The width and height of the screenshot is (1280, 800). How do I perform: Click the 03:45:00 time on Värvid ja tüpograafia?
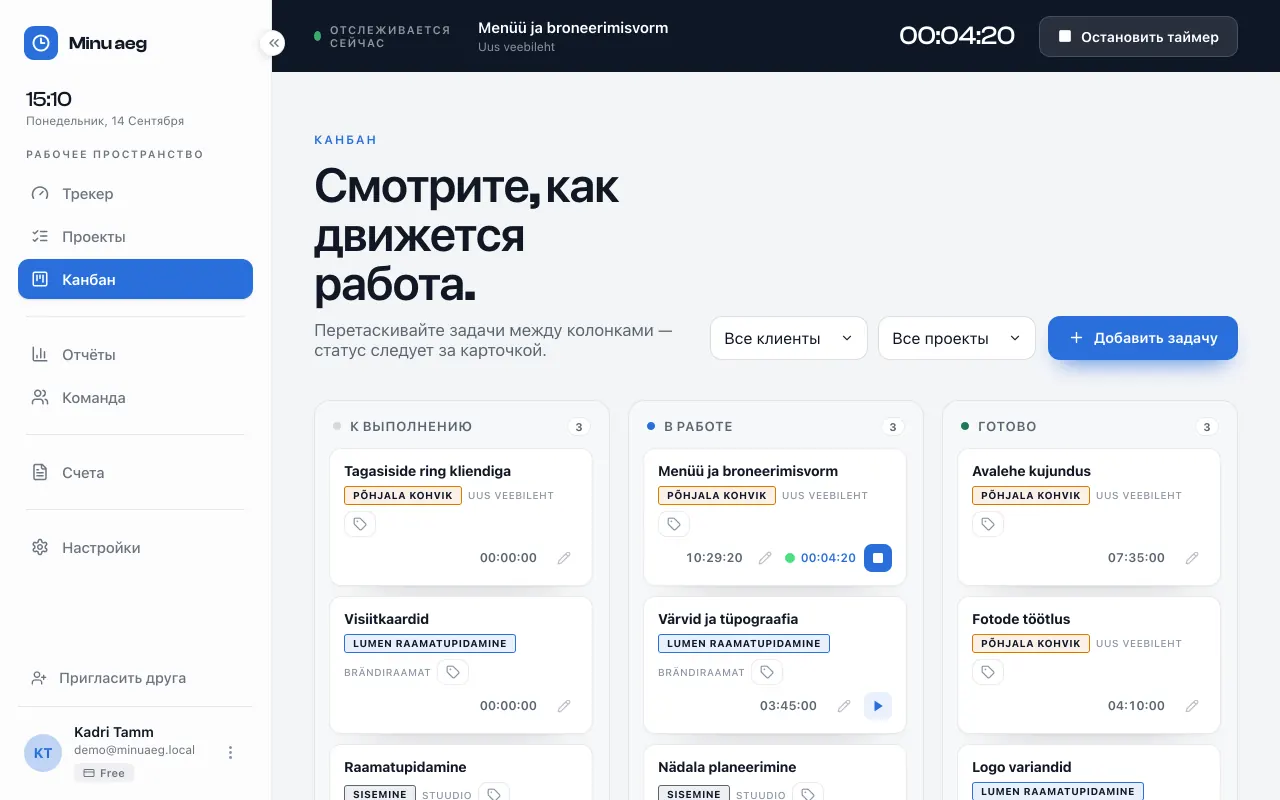(788, 706)
